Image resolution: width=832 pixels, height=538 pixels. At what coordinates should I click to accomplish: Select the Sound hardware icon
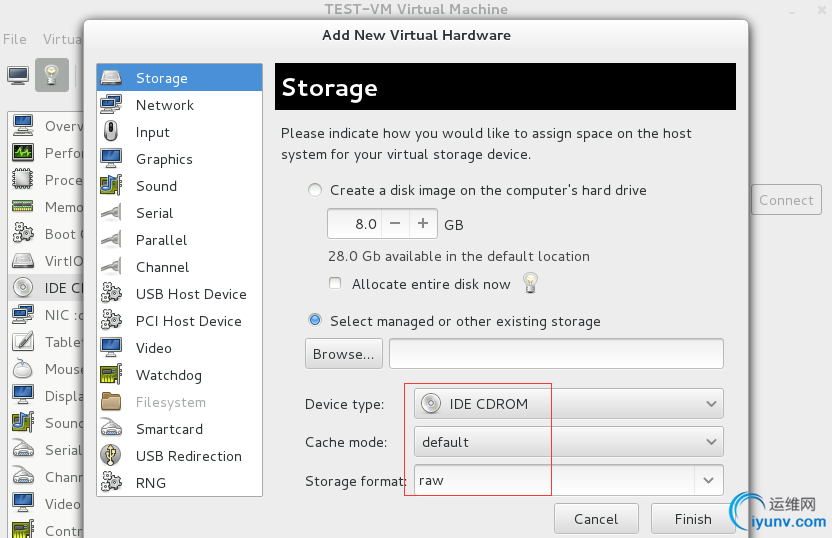[x=111, y=186]
